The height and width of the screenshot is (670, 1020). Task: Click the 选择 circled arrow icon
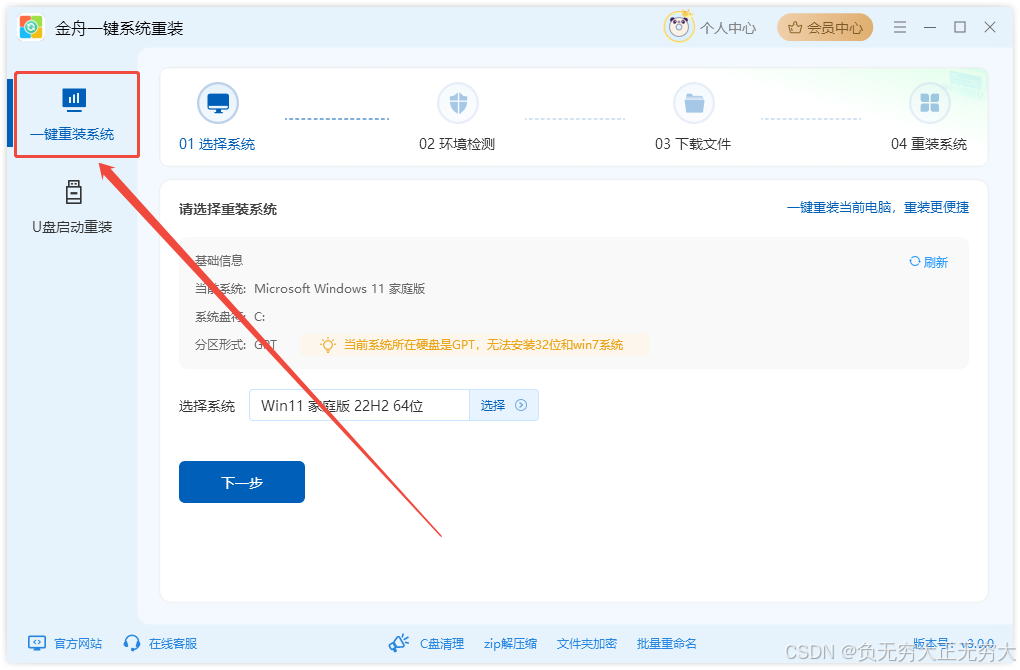click(x=521, y=405)
